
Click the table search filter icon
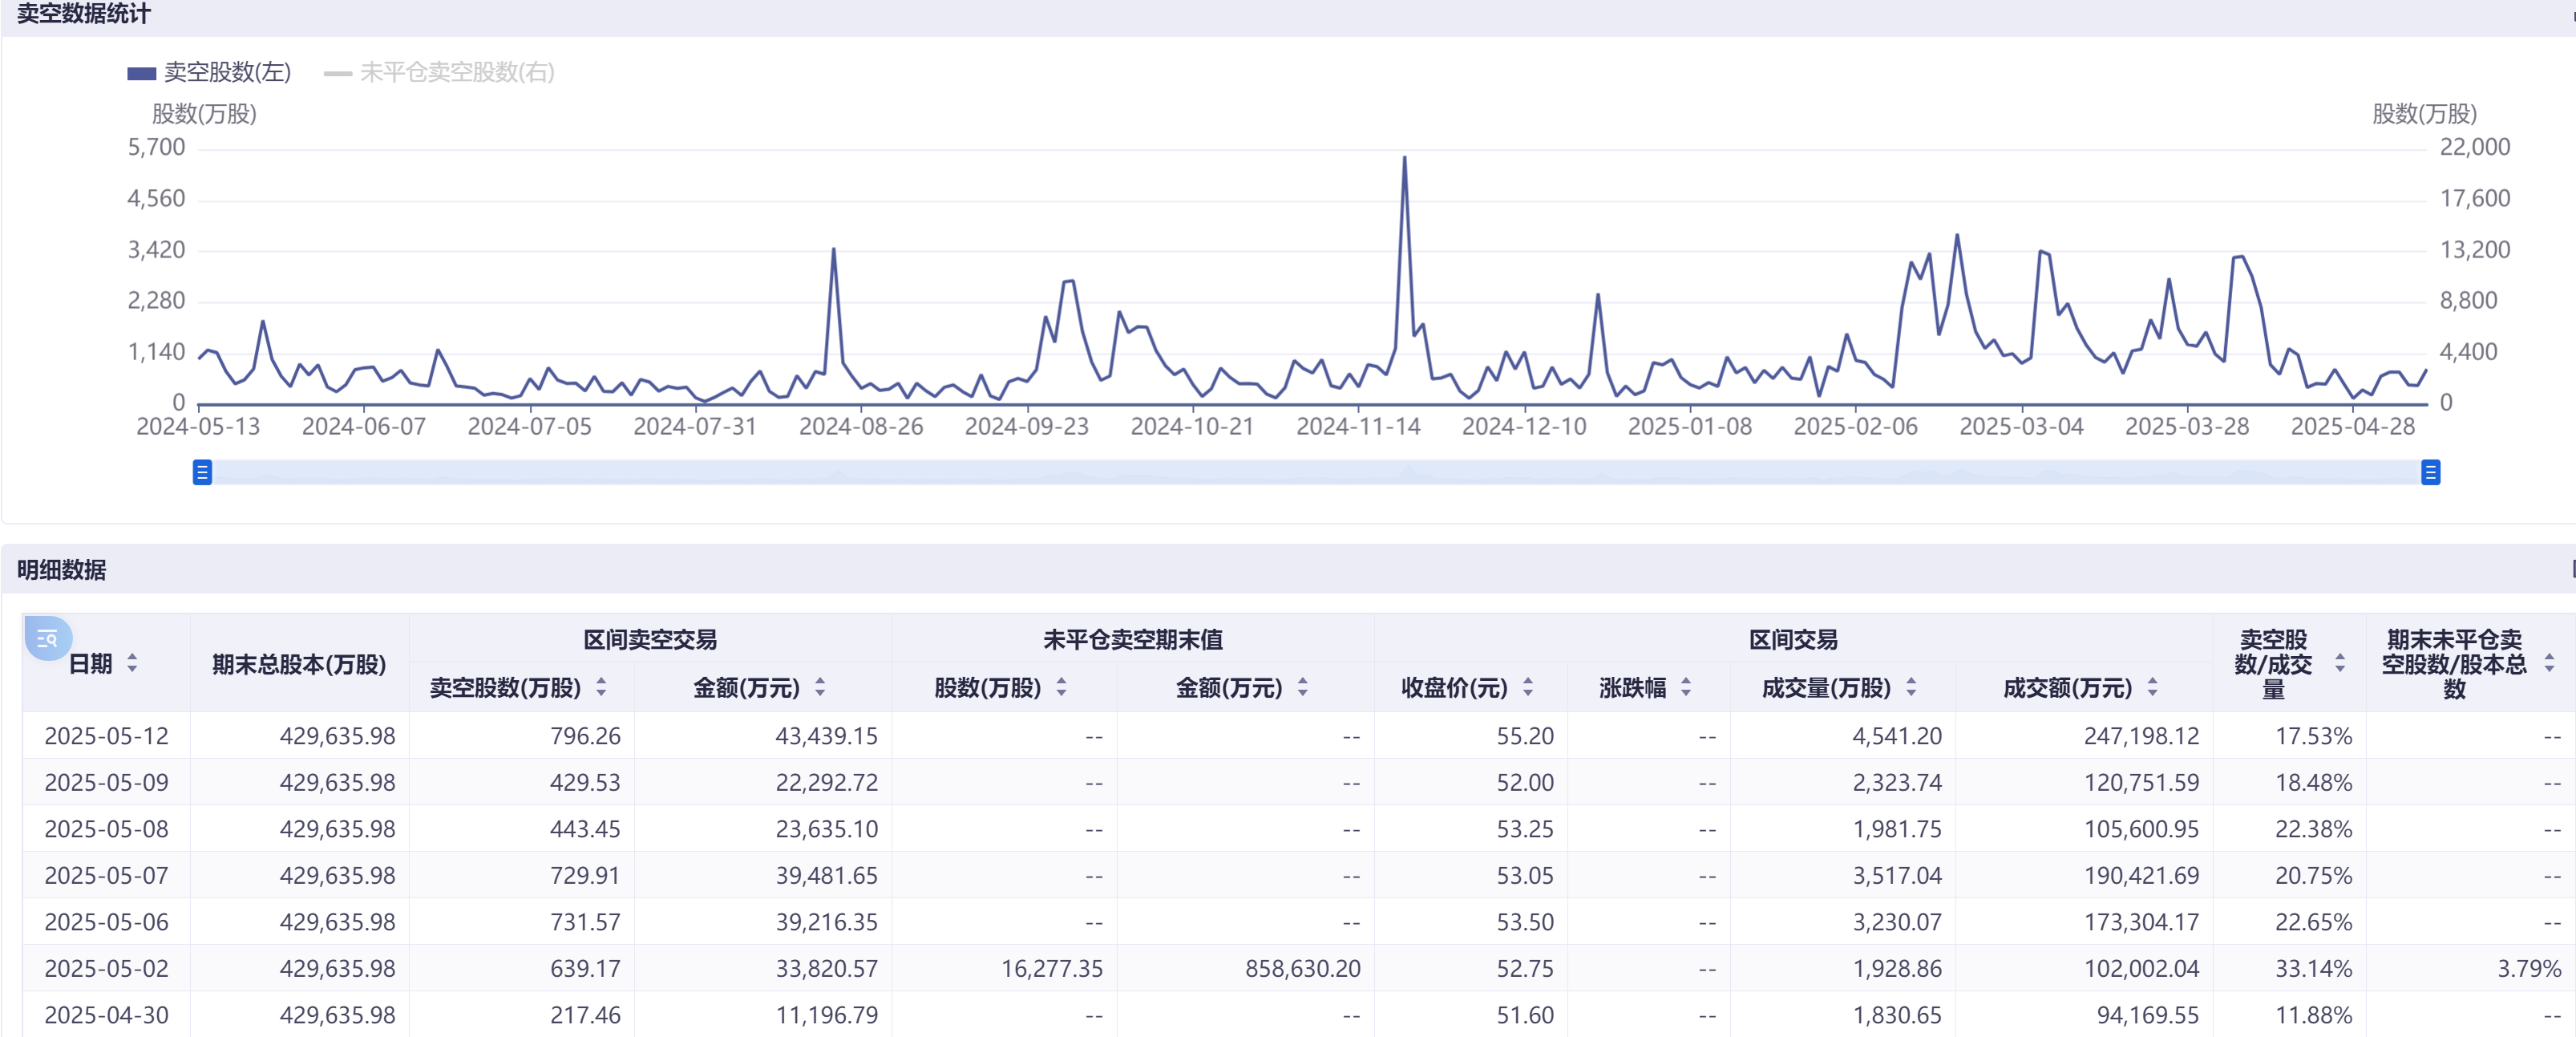coord(47,639)
